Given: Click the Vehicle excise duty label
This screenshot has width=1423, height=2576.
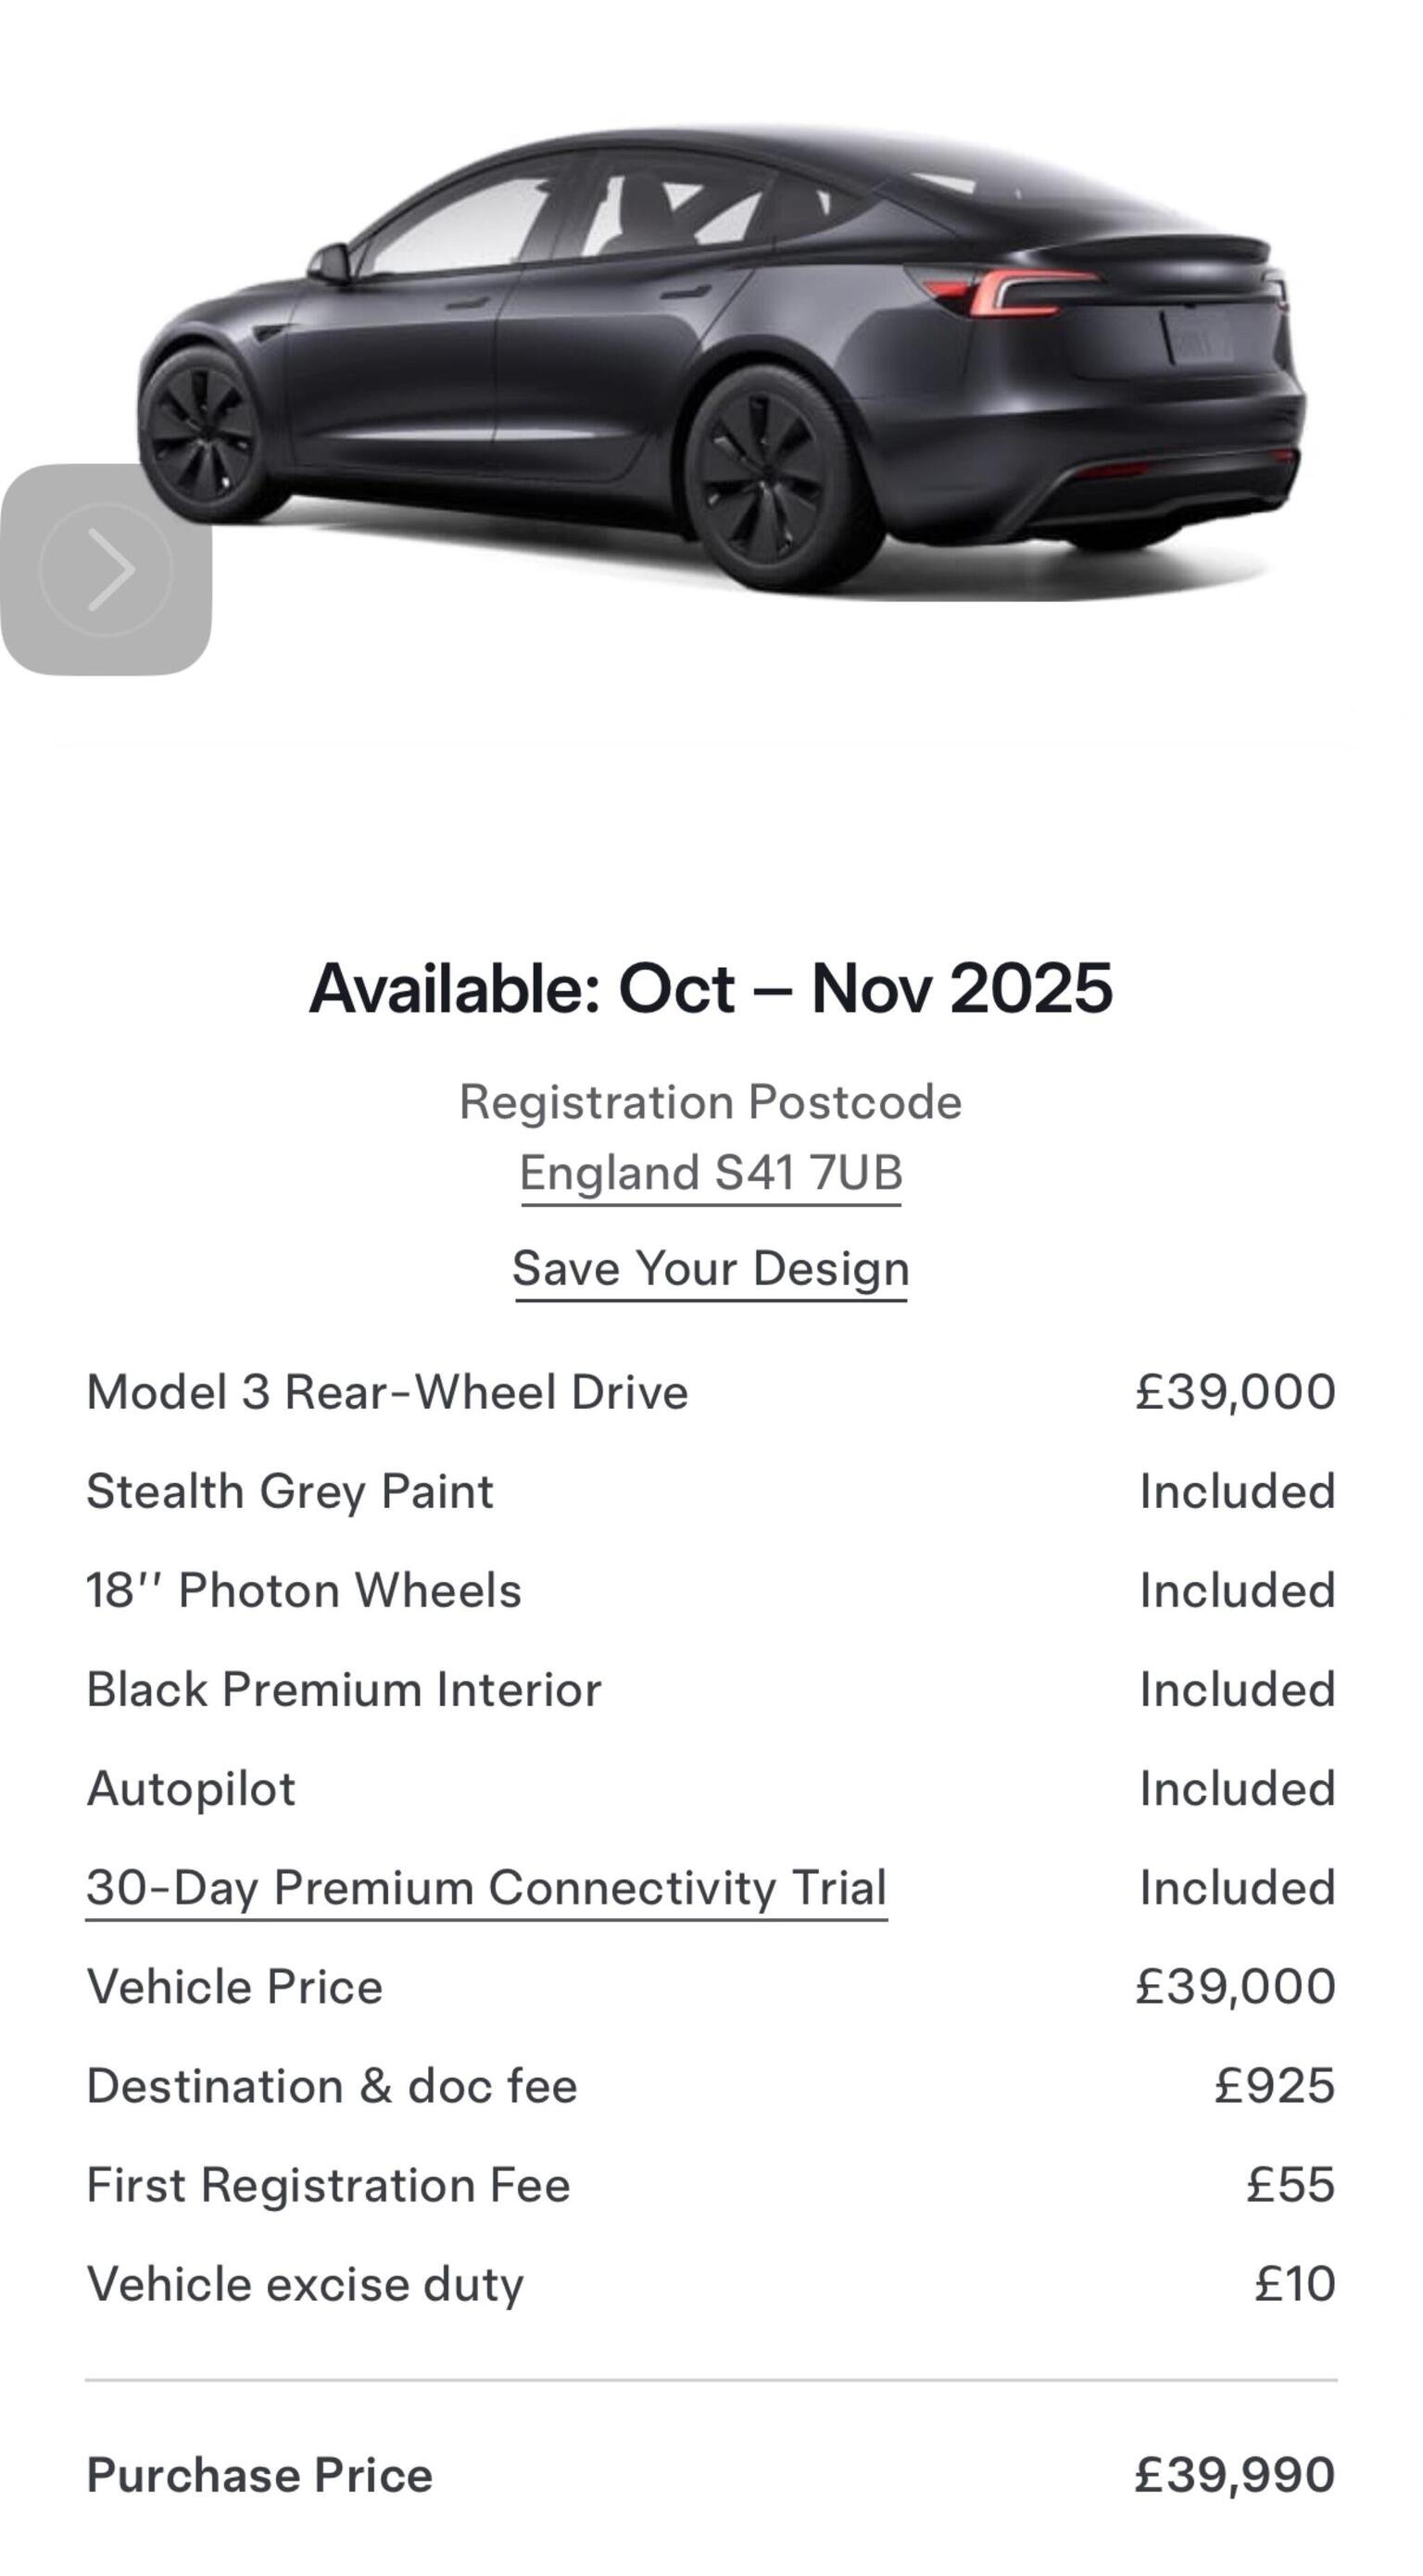Looking at the screenshot, I should [x=305, y=2284].
